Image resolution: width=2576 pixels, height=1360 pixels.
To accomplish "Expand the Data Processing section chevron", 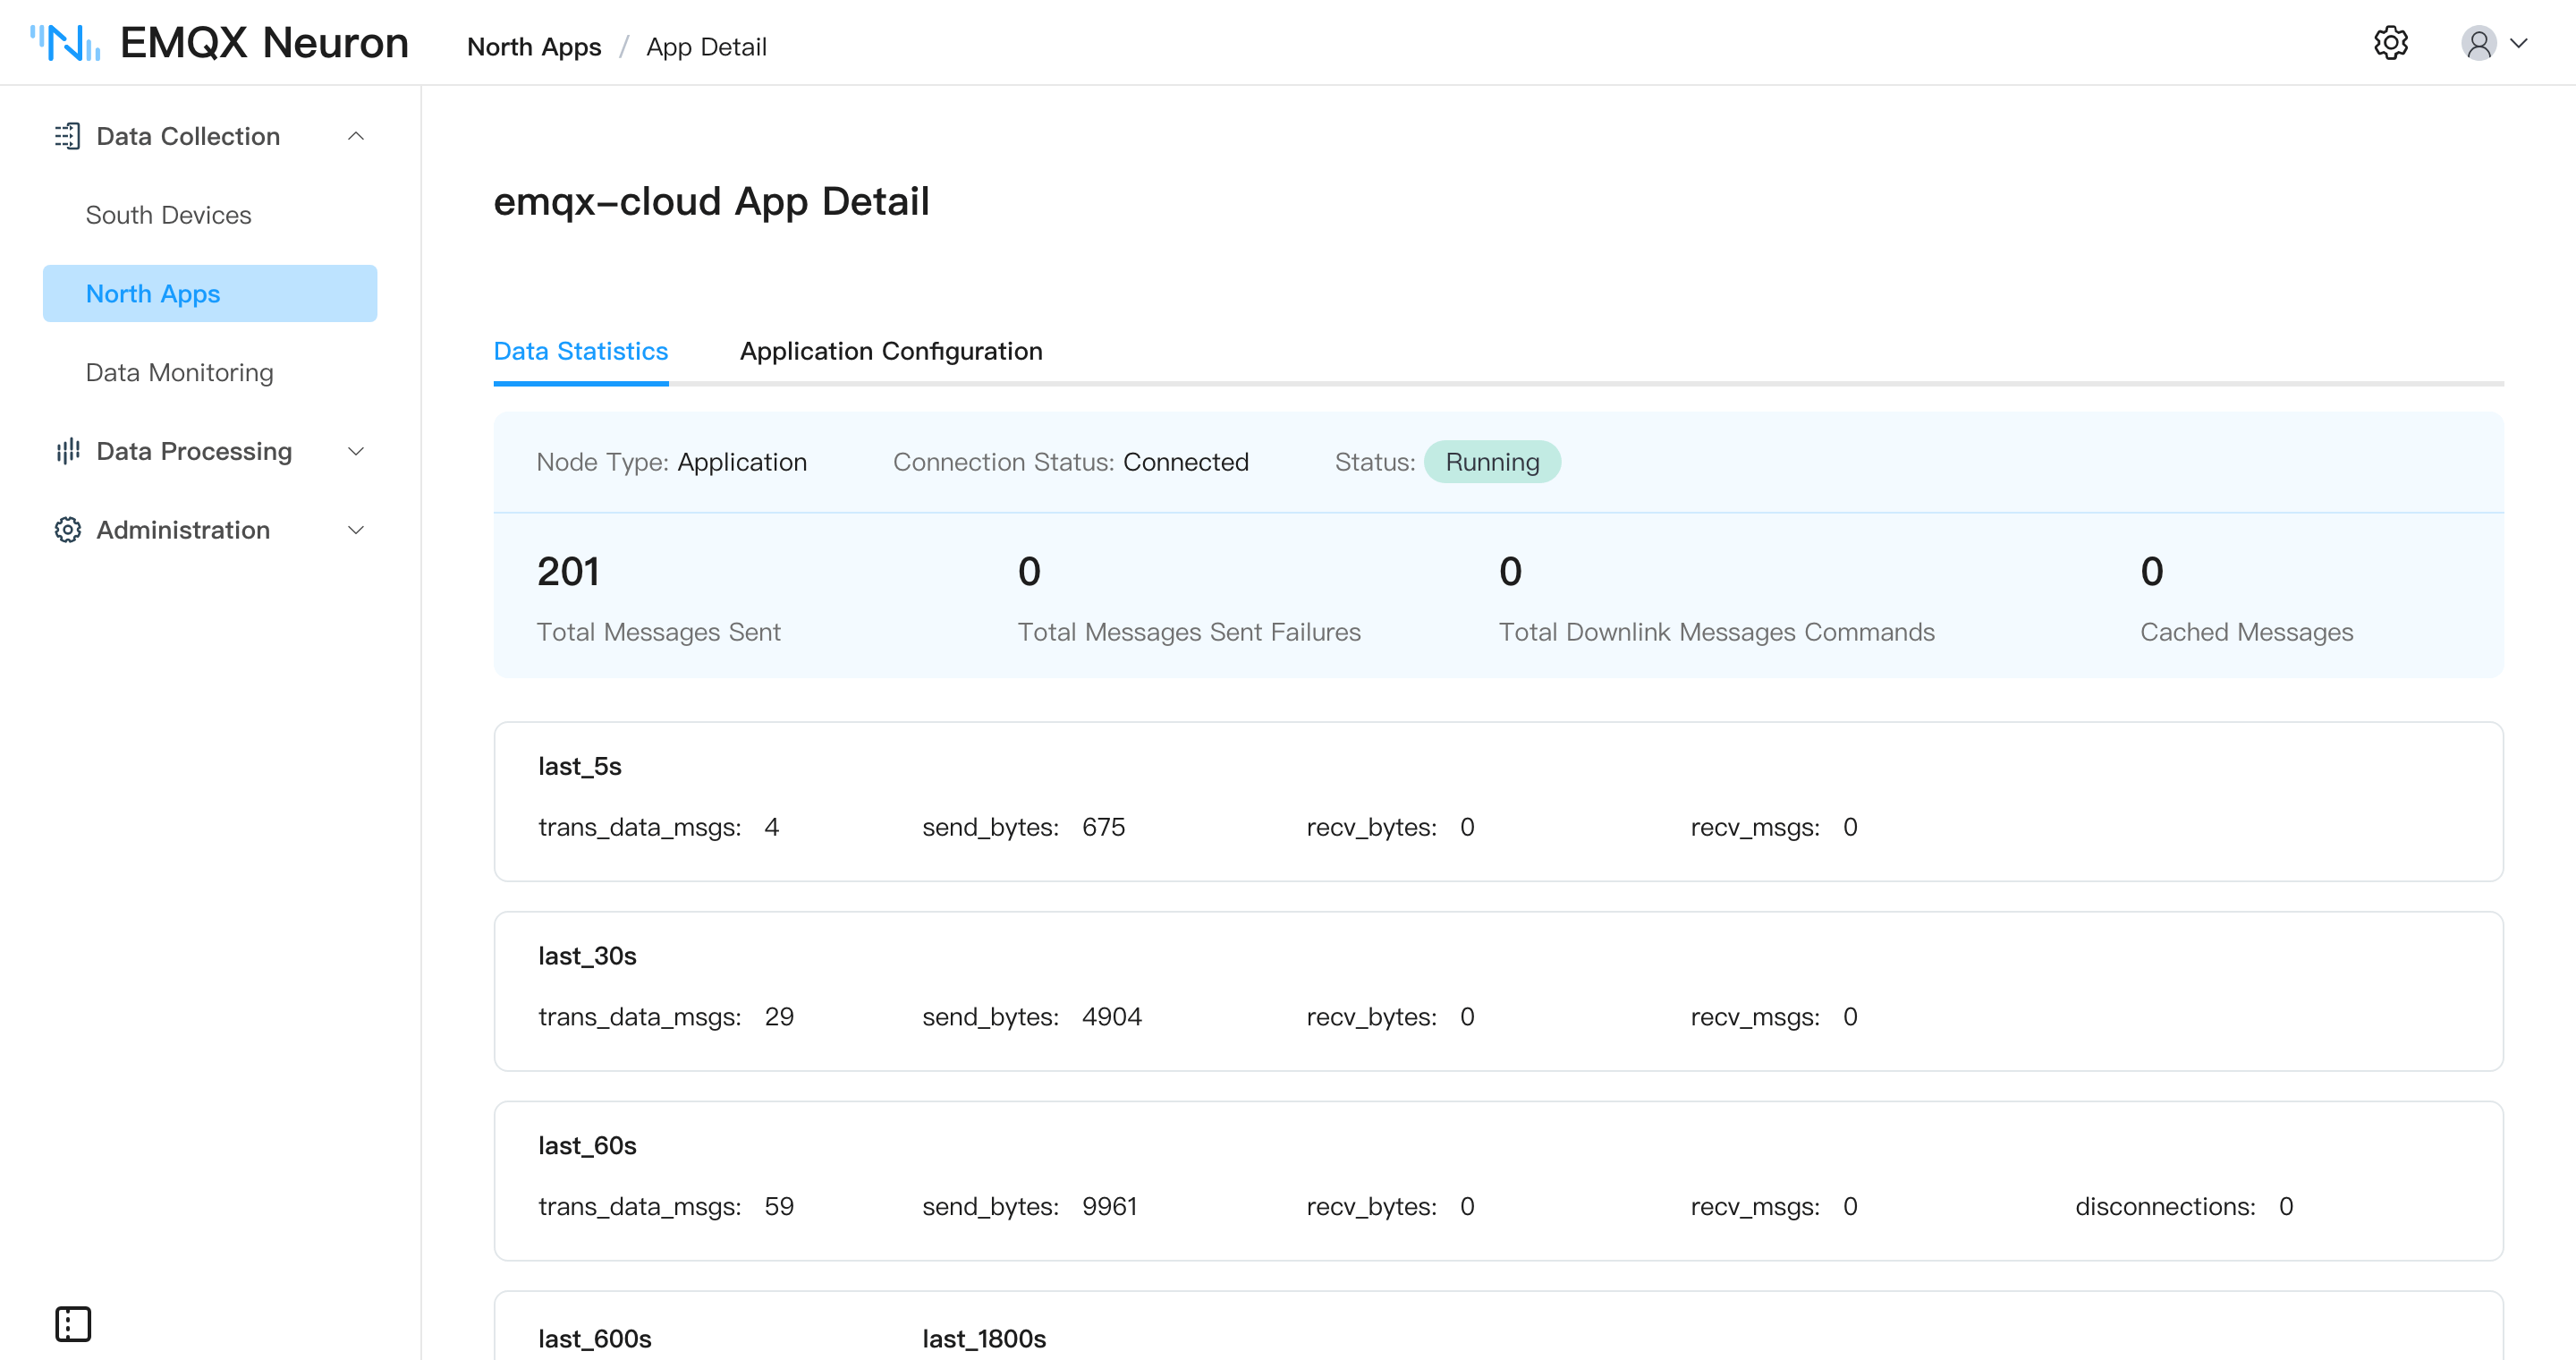I will click(355, 451).
